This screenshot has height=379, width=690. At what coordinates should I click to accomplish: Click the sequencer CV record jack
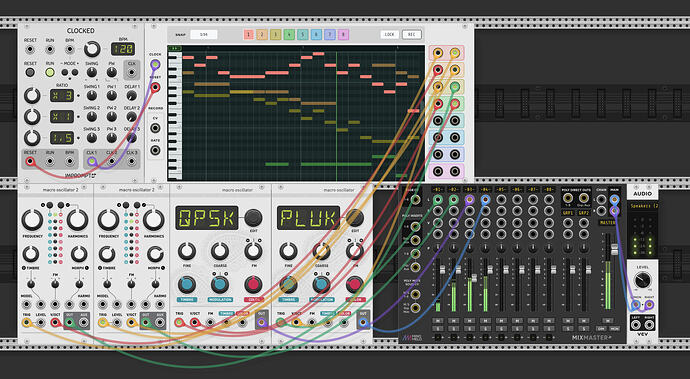click(155, 128)
